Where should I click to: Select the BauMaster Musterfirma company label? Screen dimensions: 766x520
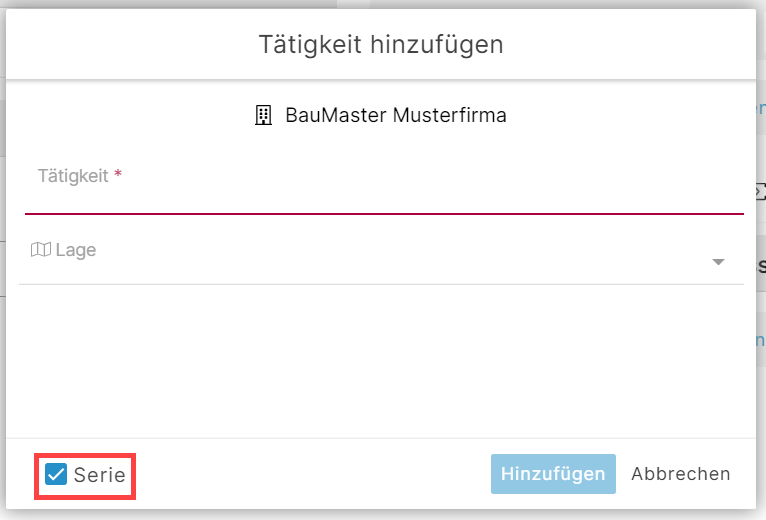[x=396, y=115]
